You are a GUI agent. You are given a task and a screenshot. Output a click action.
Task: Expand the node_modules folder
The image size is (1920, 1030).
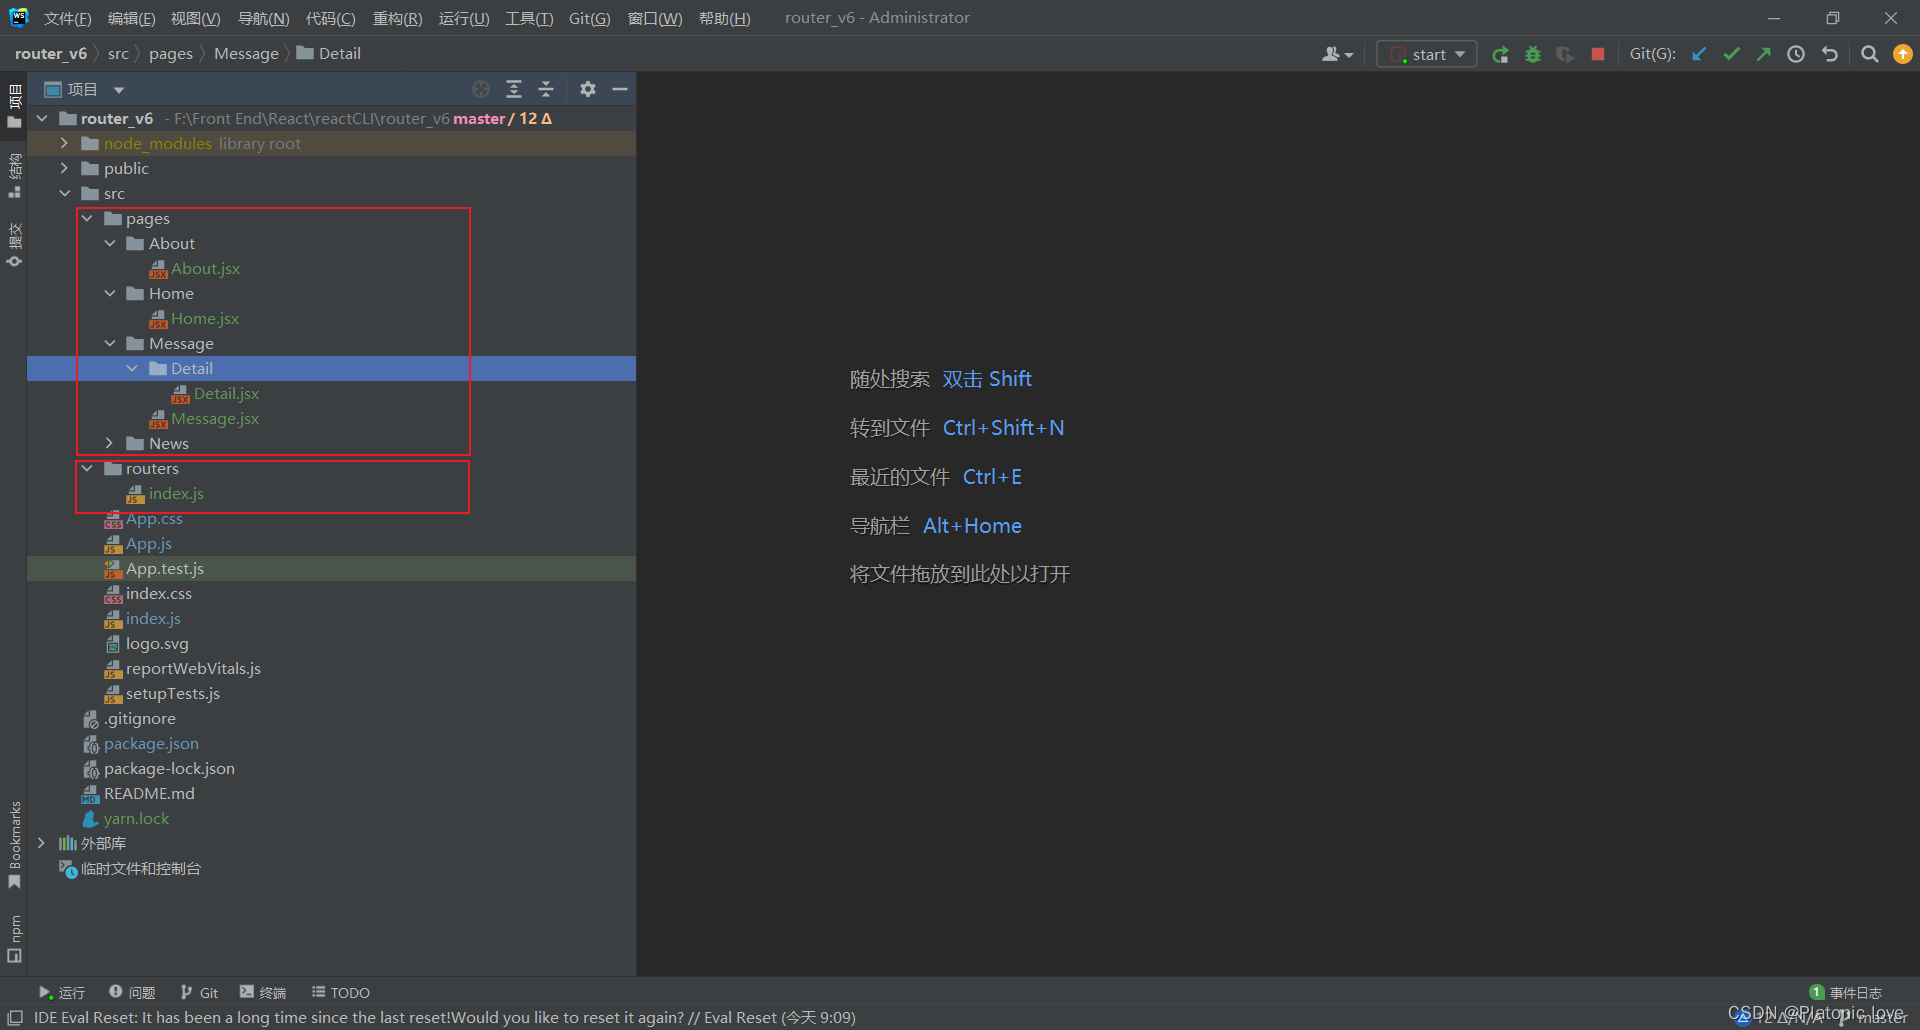tap(65, 143)
